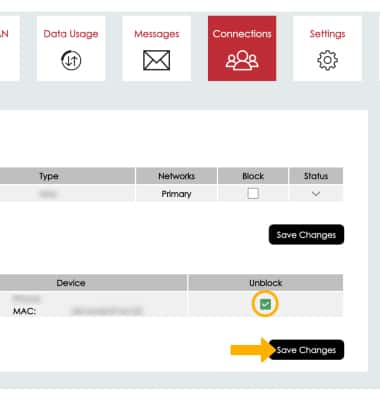Click the Type column header

pos(49,176)
